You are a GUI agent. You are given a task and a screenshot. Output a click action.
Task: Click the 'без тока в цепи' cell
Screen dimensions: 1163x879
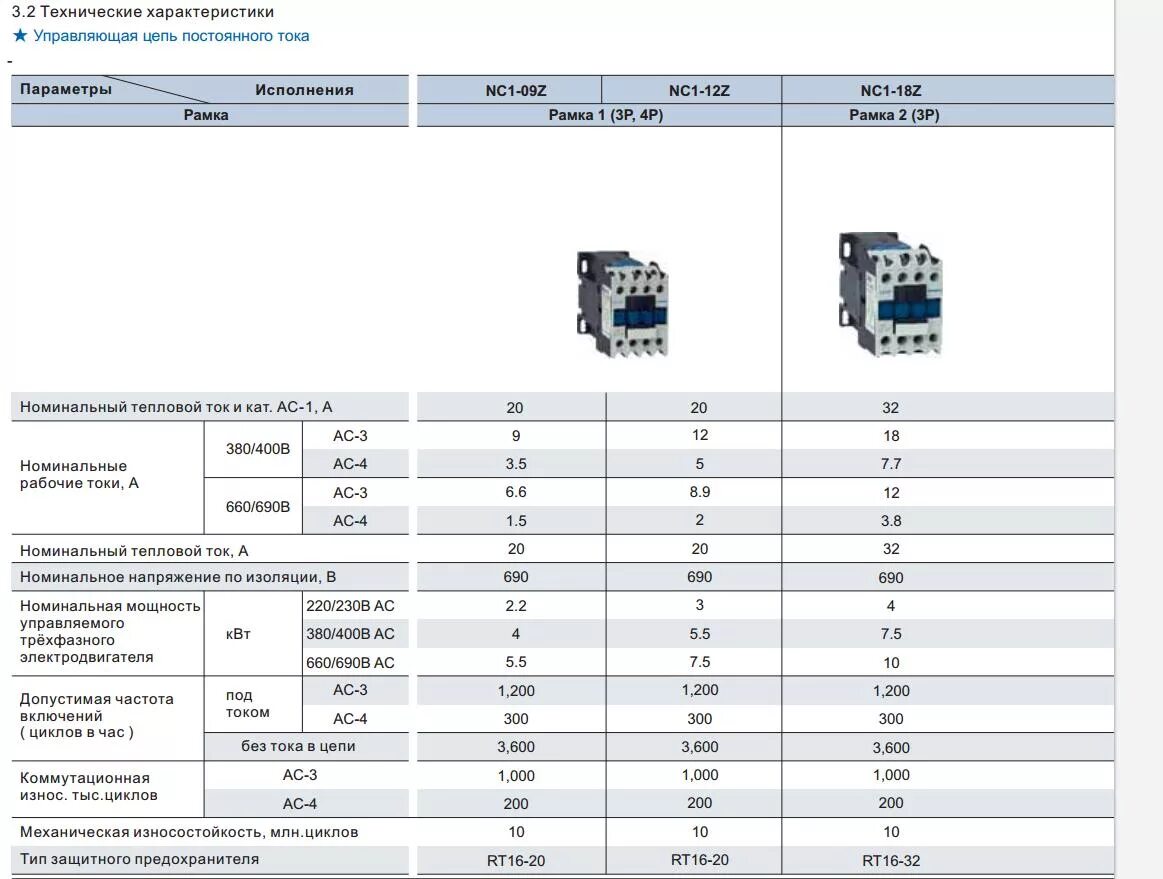click(298, 746)
